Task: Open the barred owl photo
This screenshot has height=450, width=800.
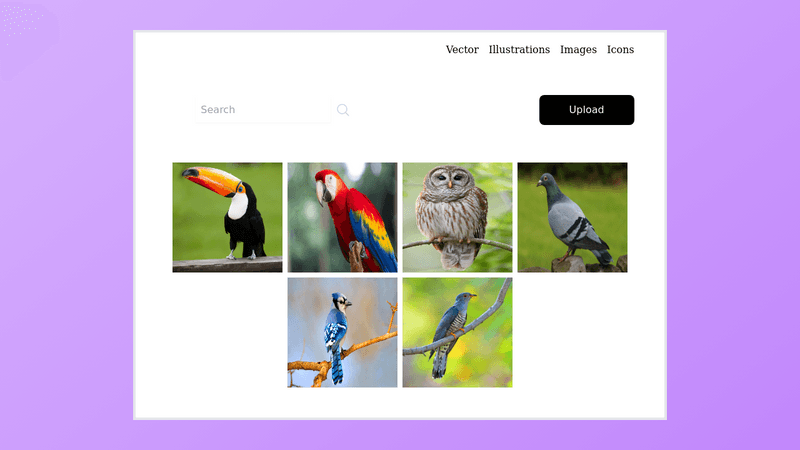Action: pyautogui.click(x=457, y=217)
